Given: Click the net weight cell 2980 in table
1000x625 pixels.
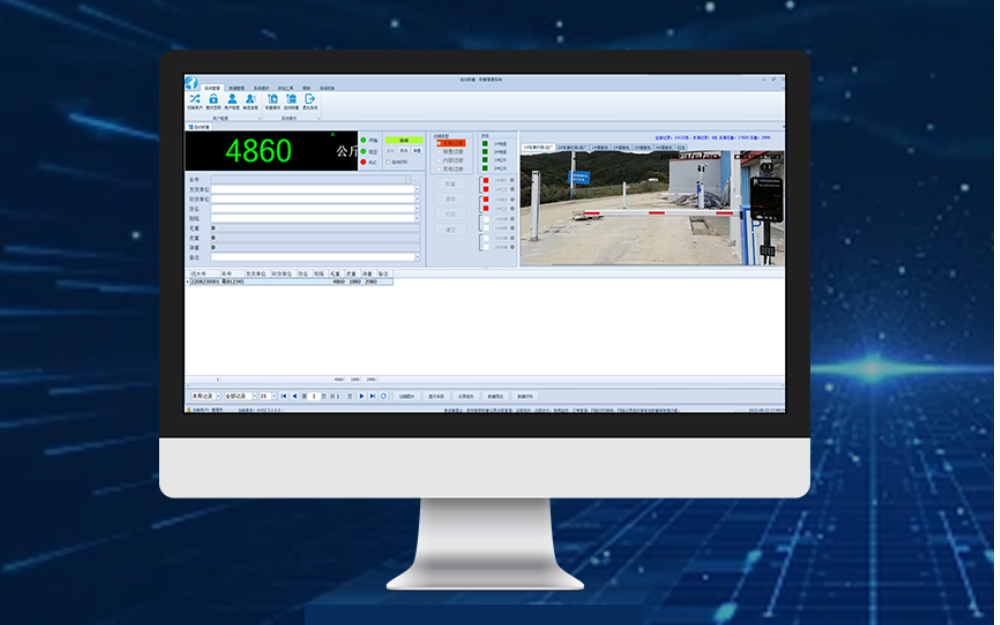Looking at the screenshot, I should pos(371,281).
